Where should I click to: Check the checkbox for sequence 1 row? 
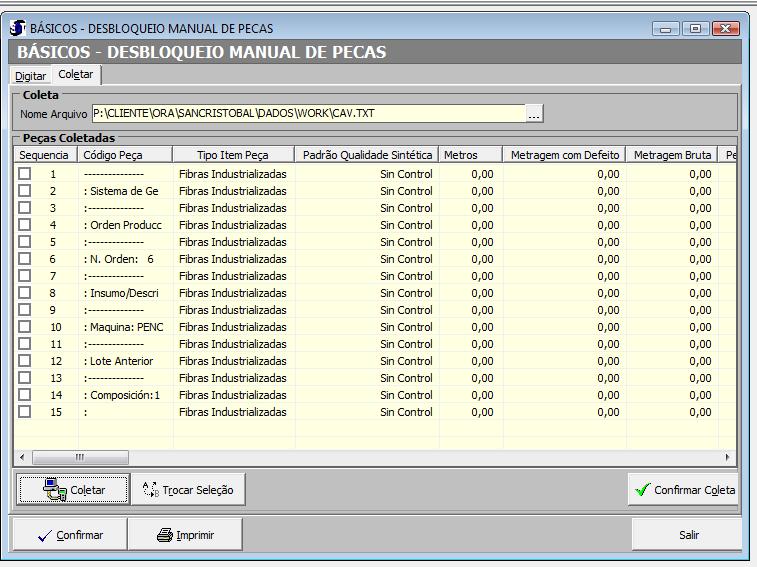(x=25, y=174)
